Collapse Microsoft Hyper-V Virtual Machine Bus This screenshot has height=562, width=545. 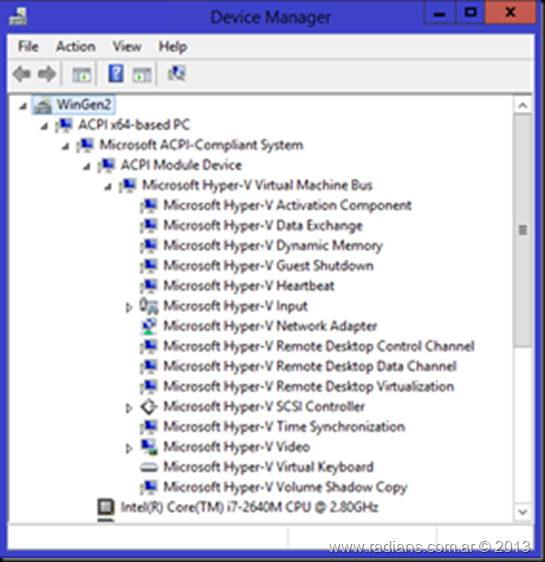point(108,186)
